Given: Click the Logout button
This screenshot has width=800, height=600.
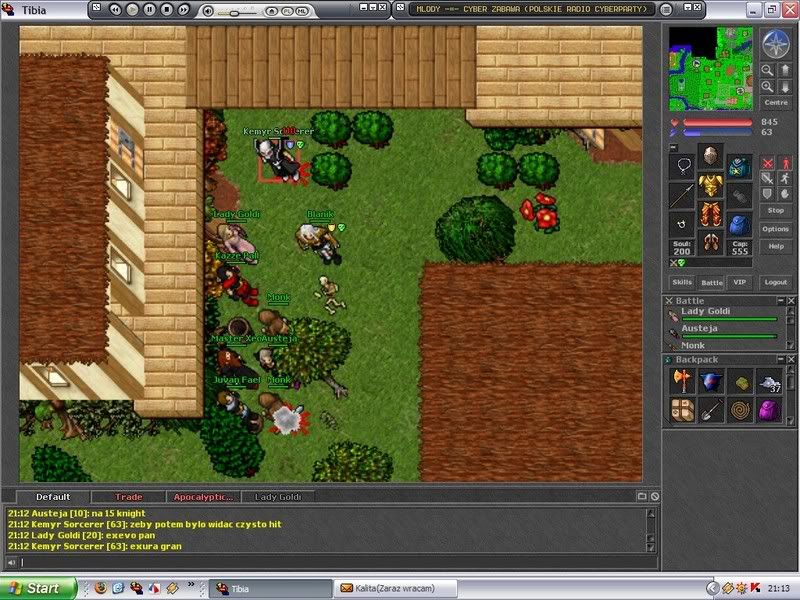Looking at the screenshot, I should point(776,282).
